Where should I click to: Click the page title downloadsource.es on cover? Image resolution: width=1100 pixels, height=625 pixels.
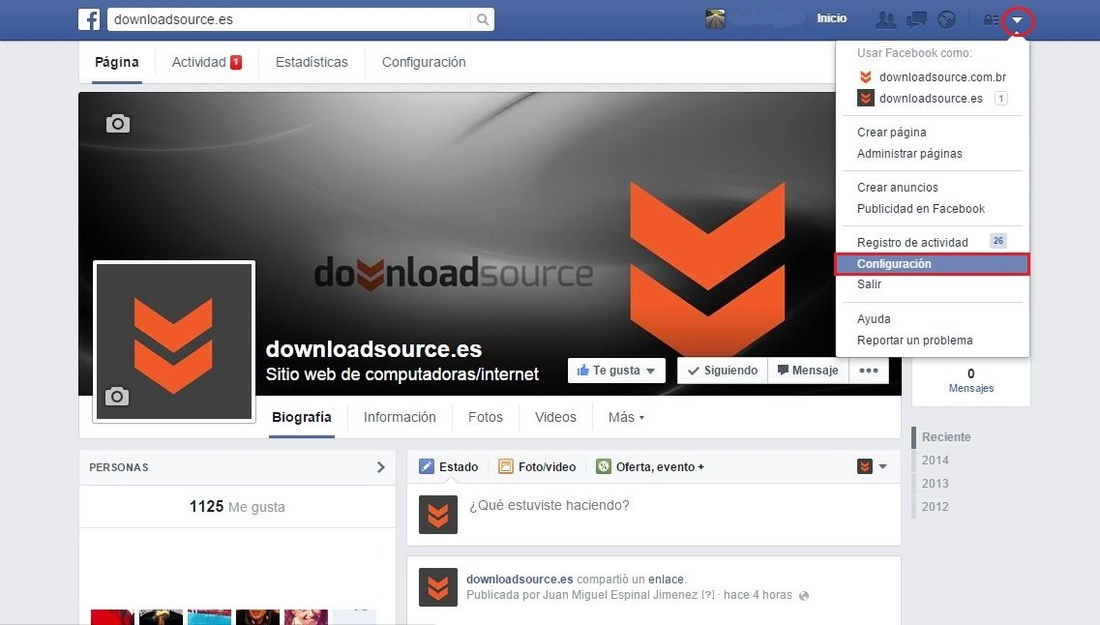click(x=374, y=349)
